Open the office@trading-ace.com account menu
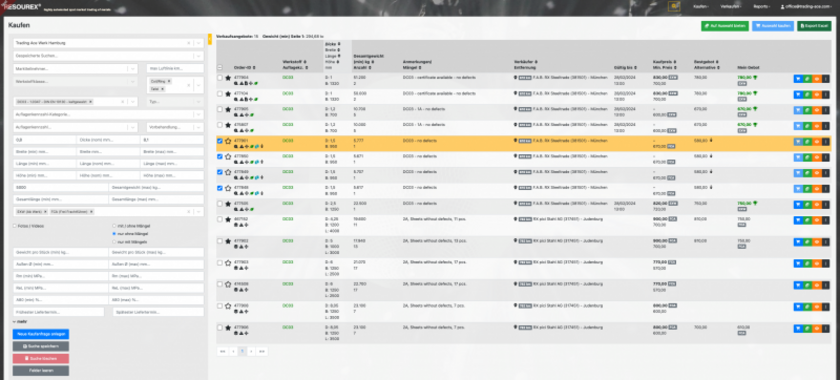Screen dimensions: 840x380 click(806, 6)
